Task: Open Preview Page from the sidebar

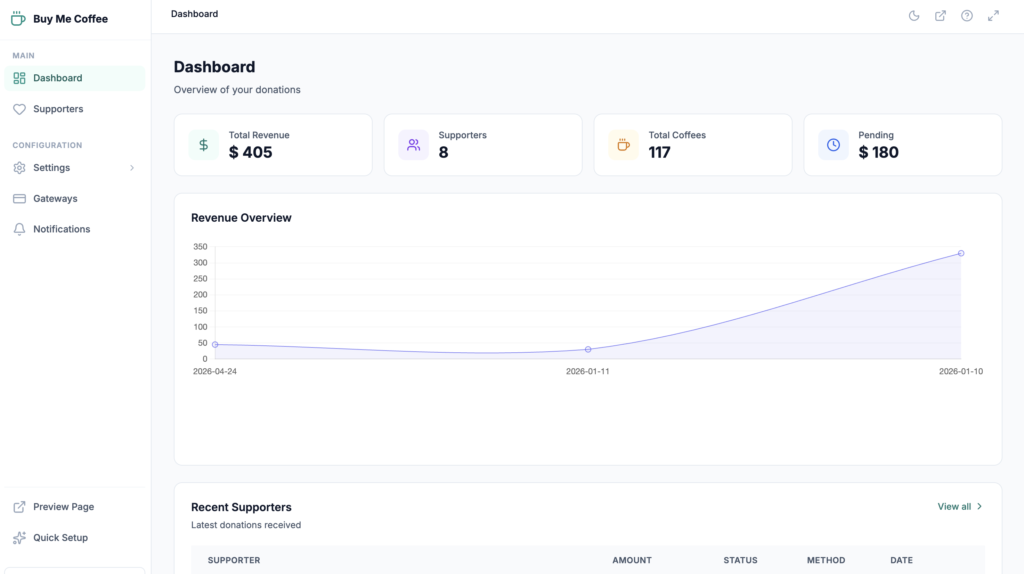Action: point(63,507)
